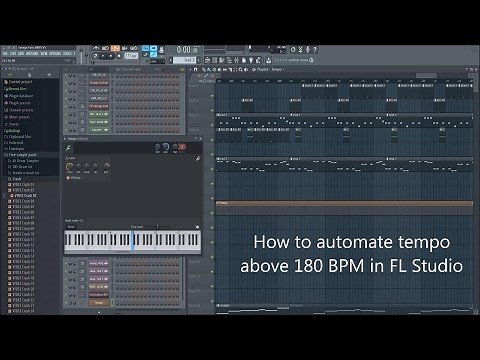Go to next pattern with the right arrow
480x360 pixels.
pos(198,60)
